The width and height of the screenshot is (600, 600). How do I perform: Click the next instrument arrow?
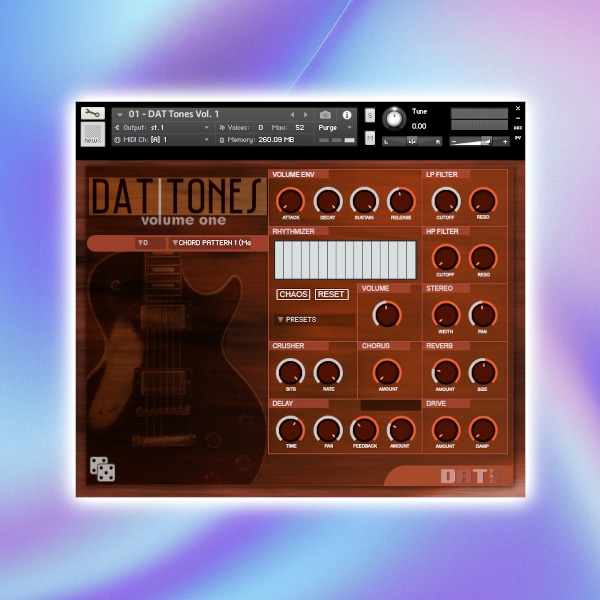307,115
